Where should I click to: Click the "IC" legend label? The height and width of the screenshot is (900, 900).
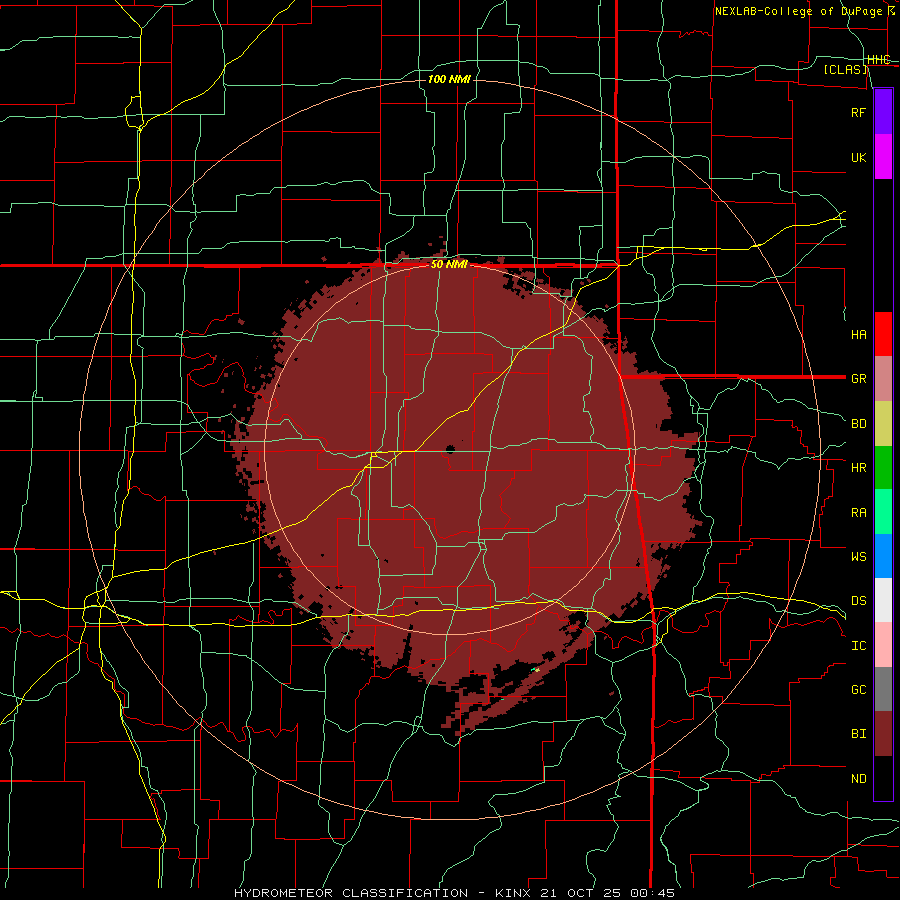[x=858, y=645]
